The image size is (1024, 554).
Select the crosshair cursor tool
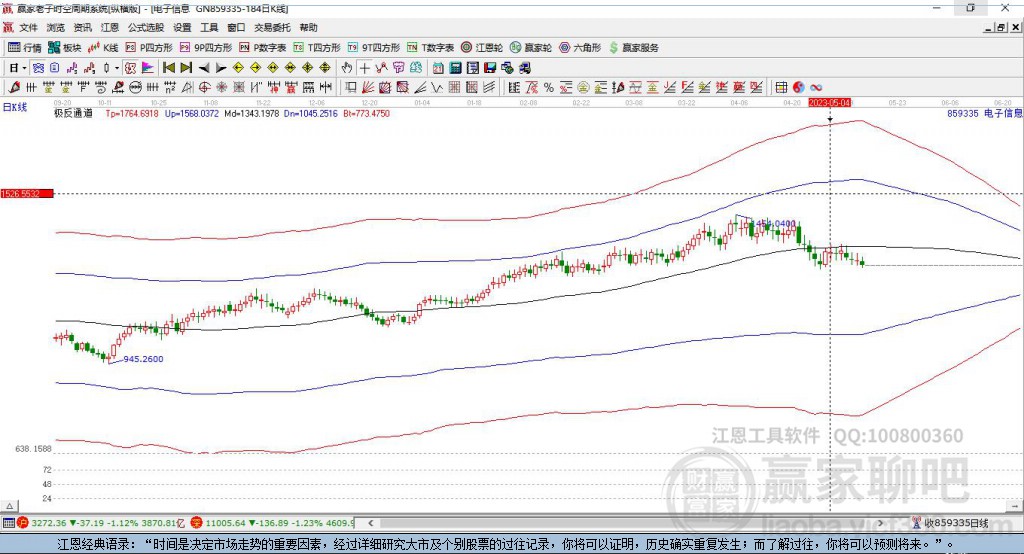click(364, 68)
